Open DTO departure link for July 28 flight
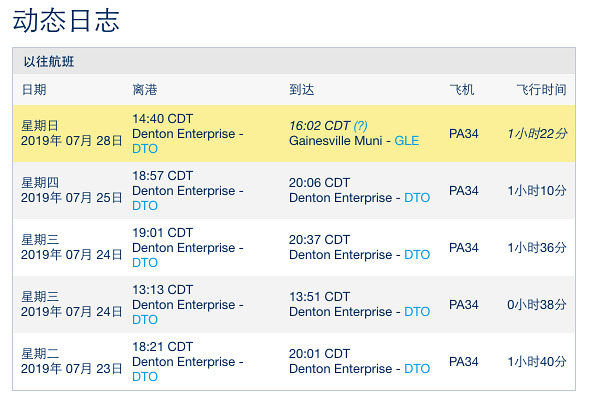 coord(145,149)
